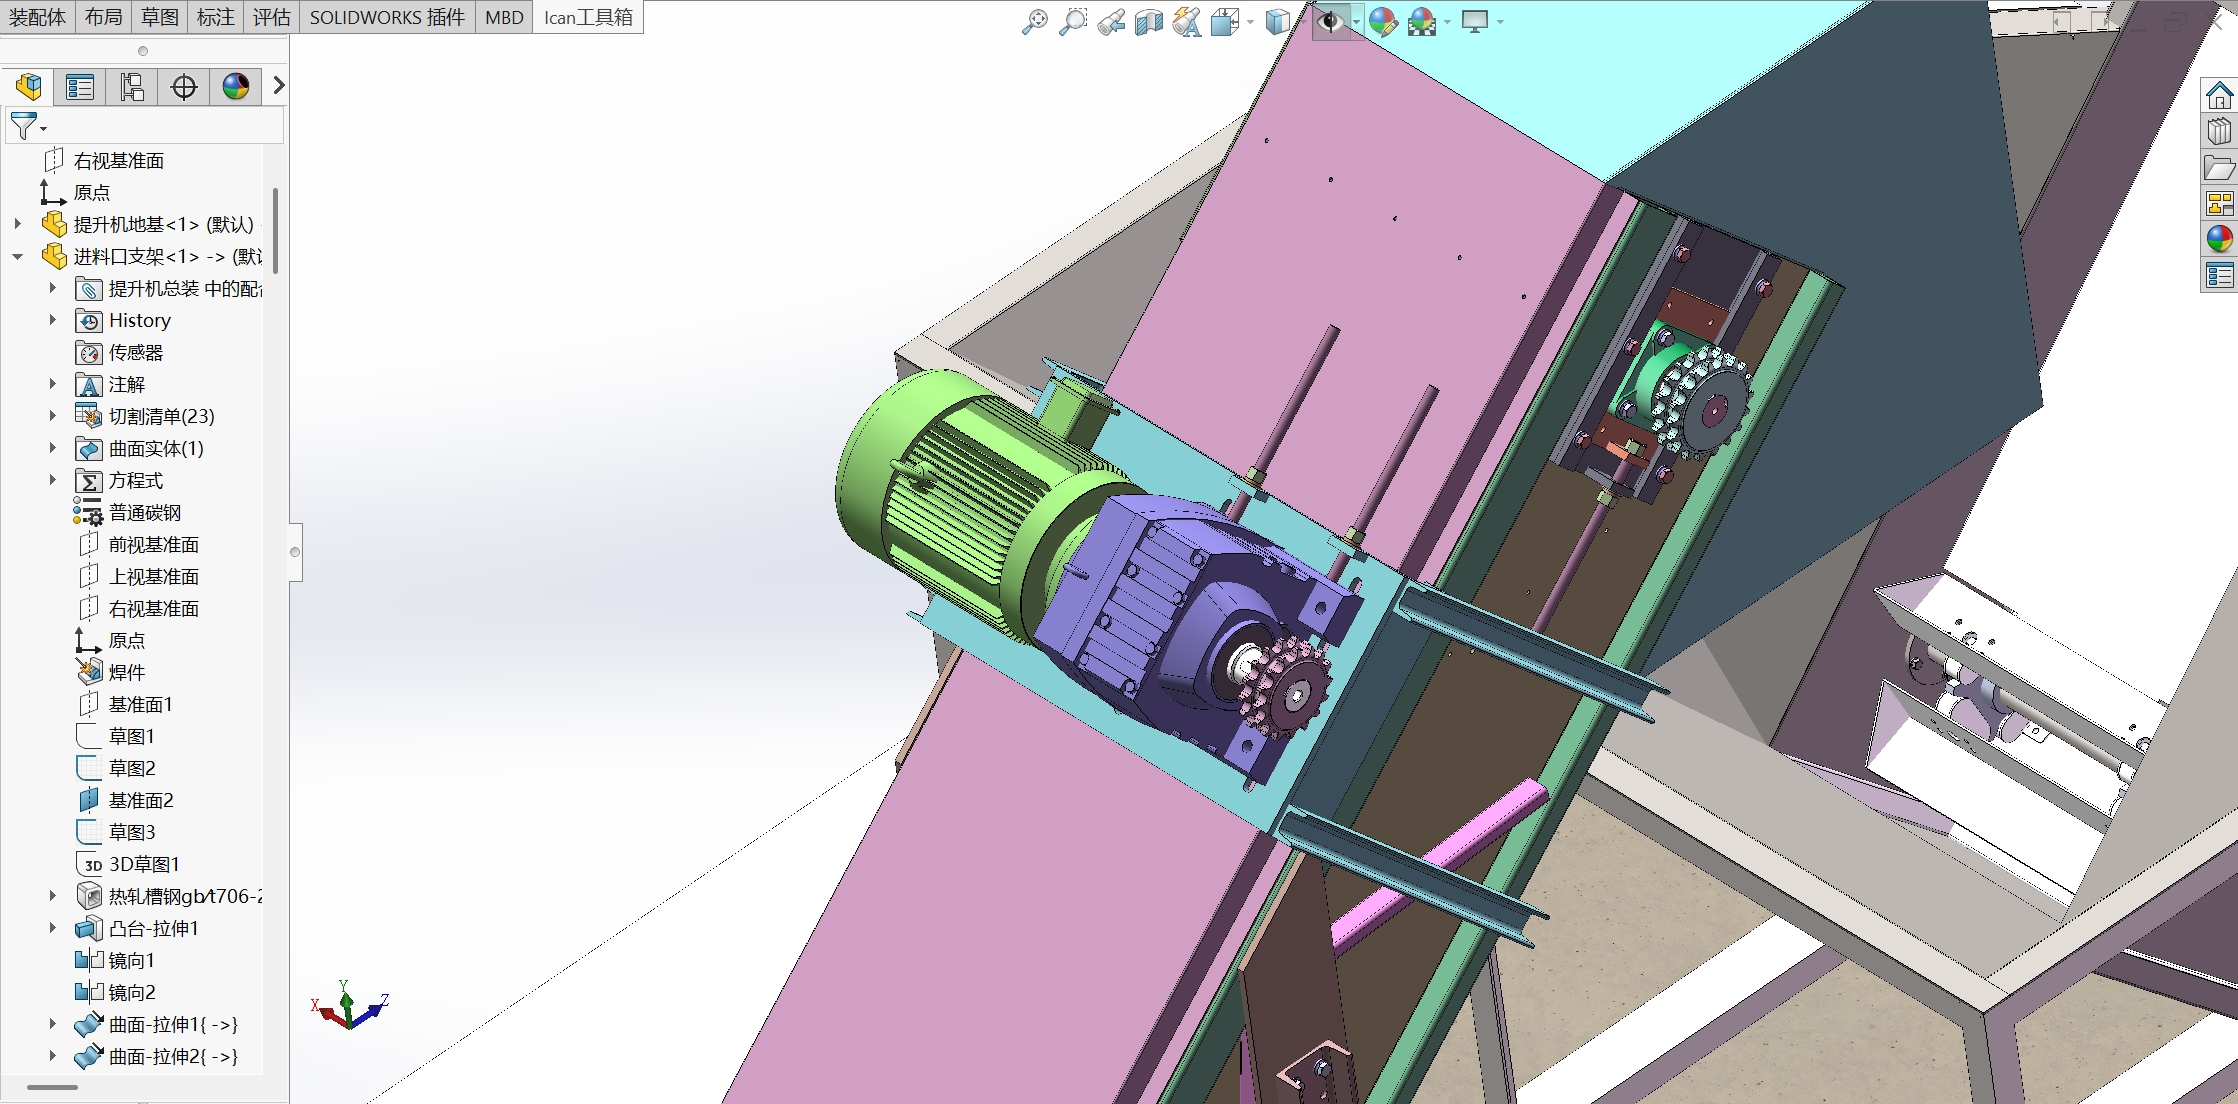This screenshot has height=1104, width=2238.
Task: Click the Display Style cube icon
Action: (1278, 21)
